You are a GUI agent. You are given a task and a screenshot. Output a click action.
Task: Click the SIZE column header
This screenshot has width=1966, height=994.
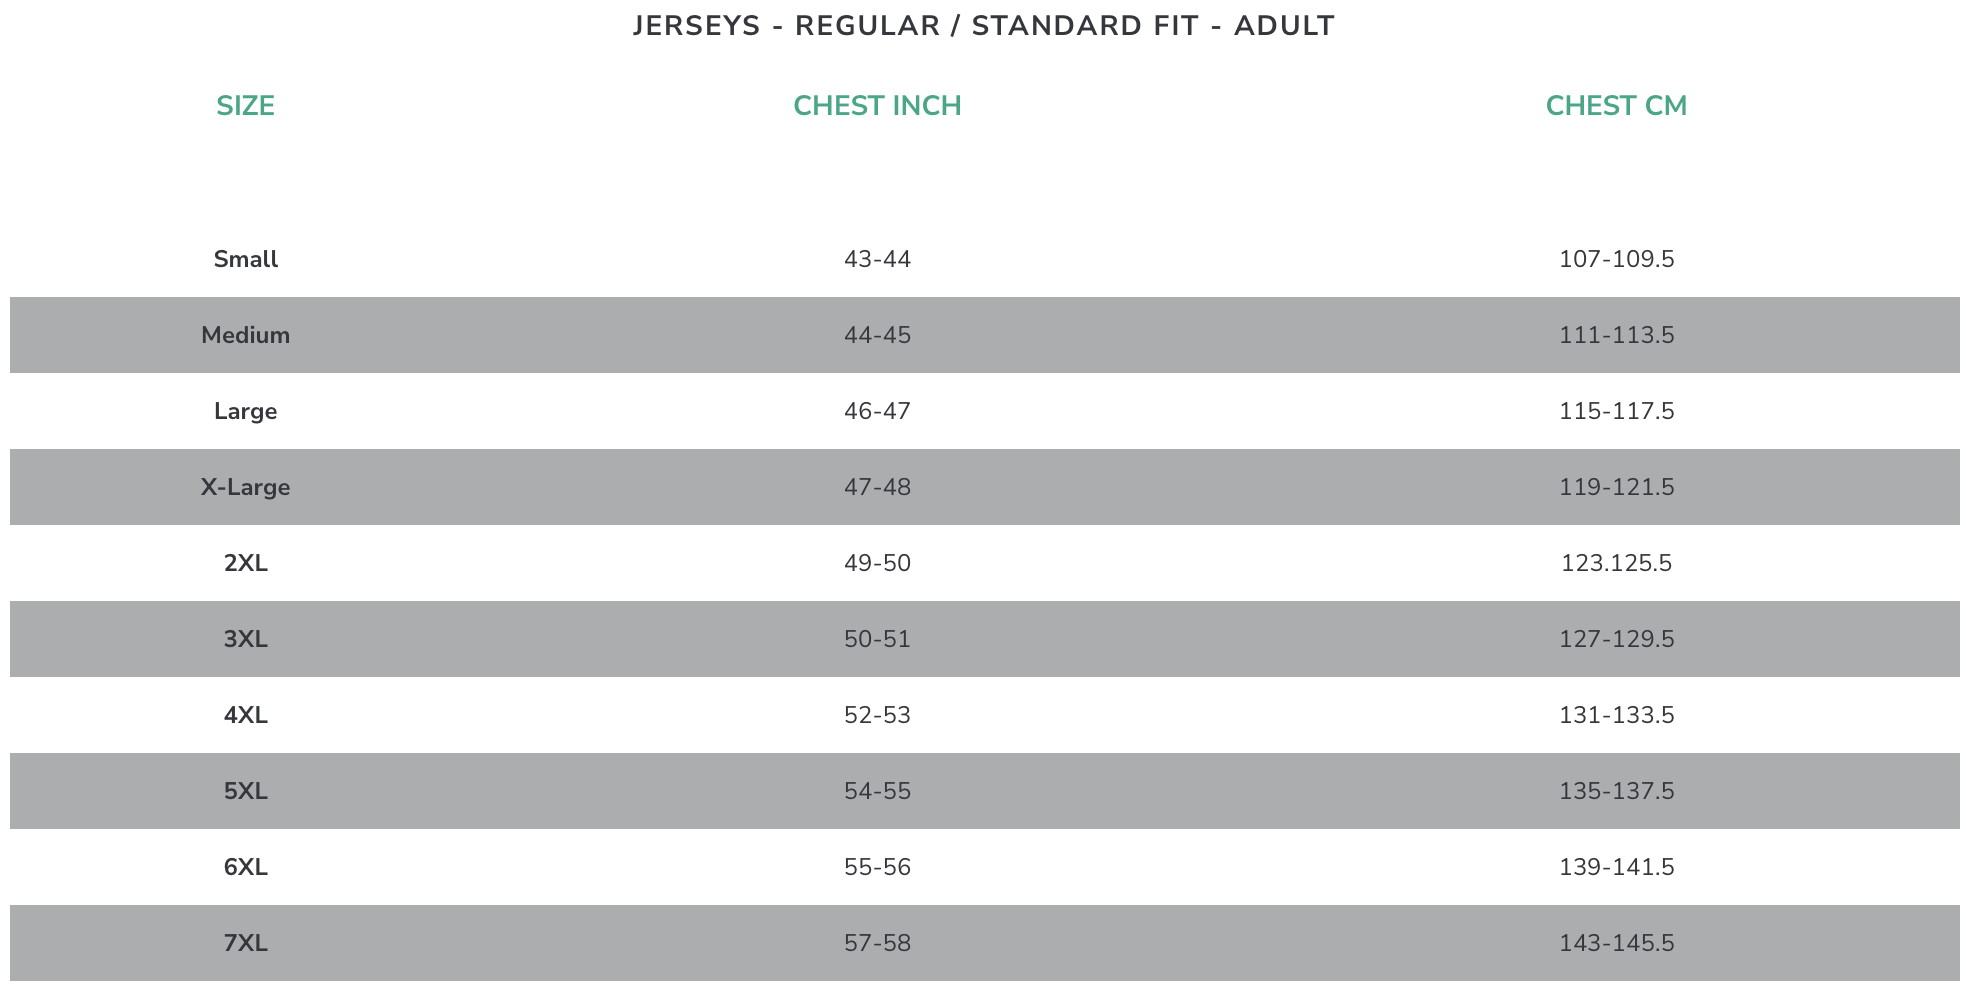point(245,106)
